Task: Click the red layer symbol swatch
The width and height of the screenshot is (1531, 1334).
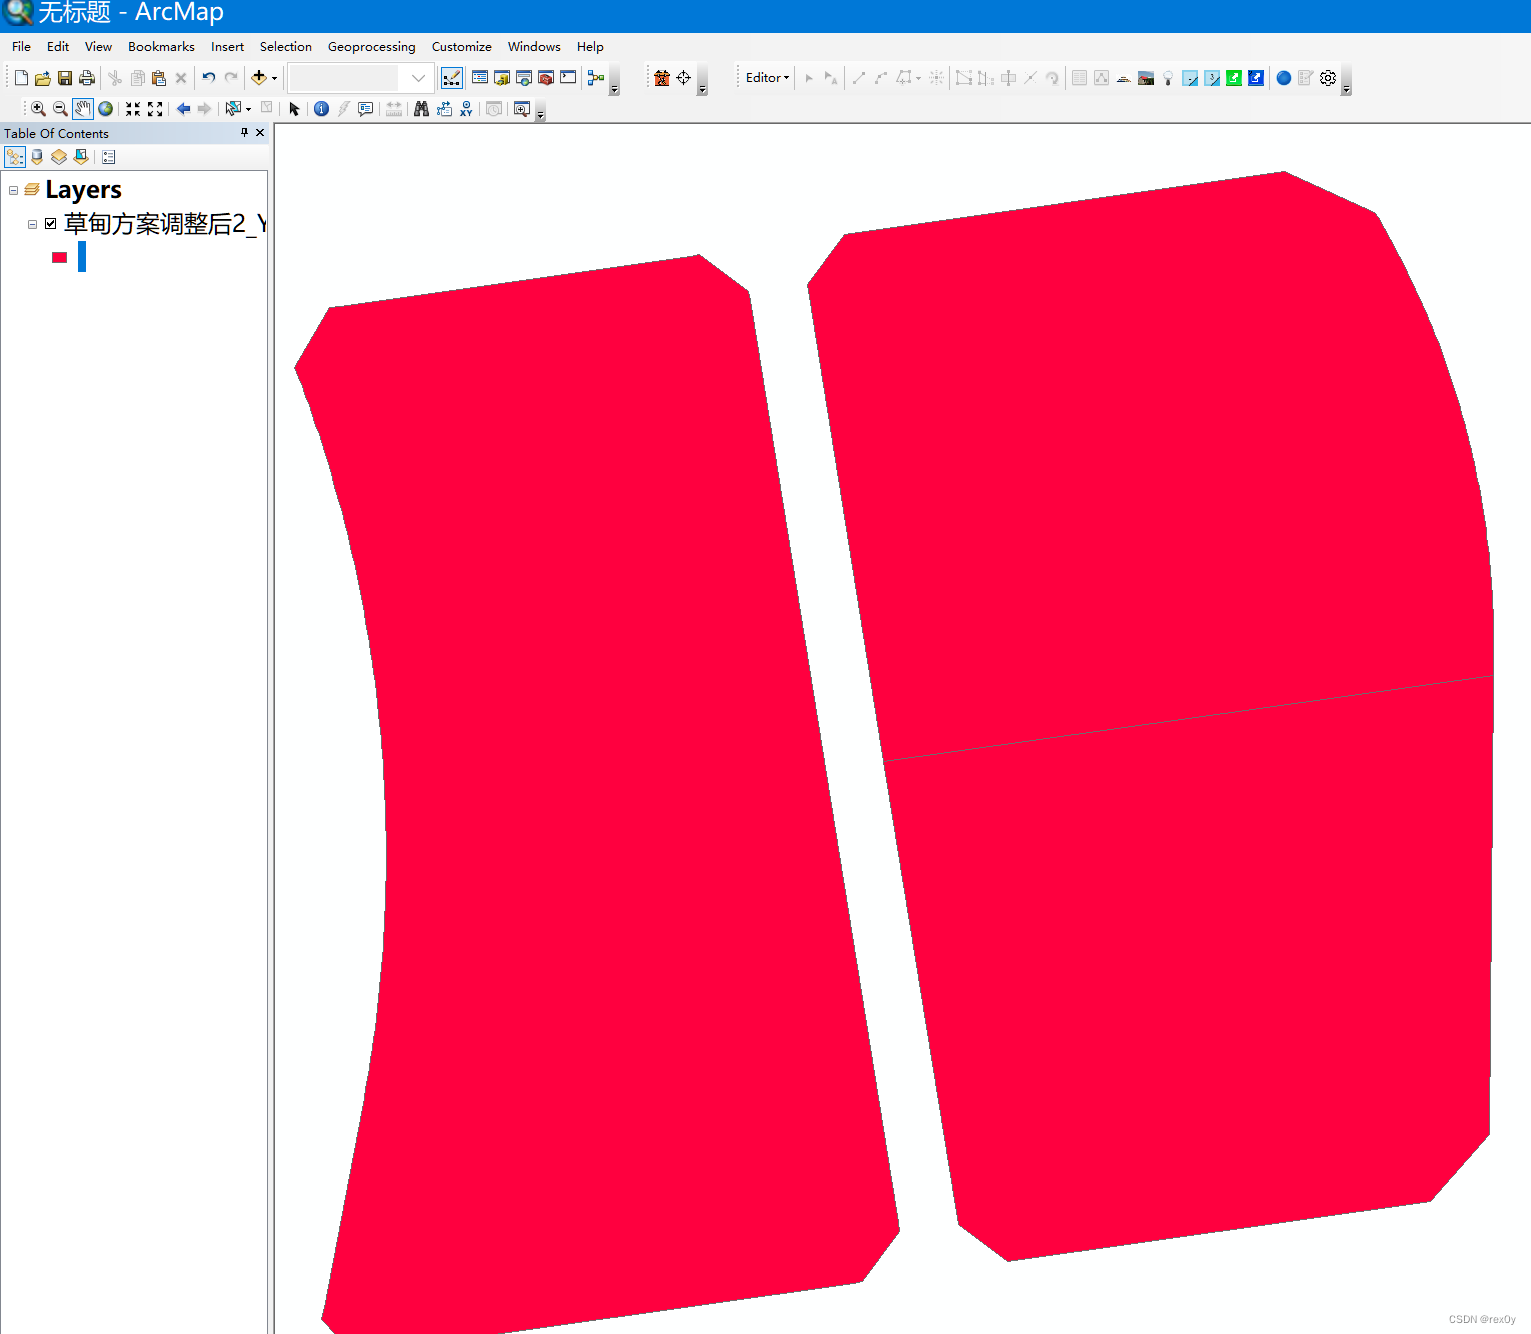Action: [x=59, y=257]
